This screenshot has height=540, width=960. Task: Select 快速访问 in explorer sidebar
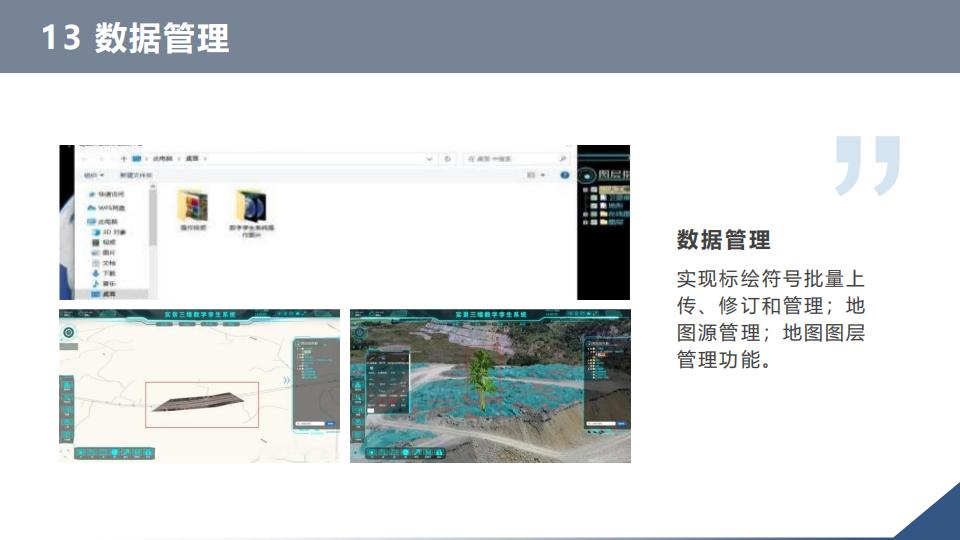(x=107, y=194)
